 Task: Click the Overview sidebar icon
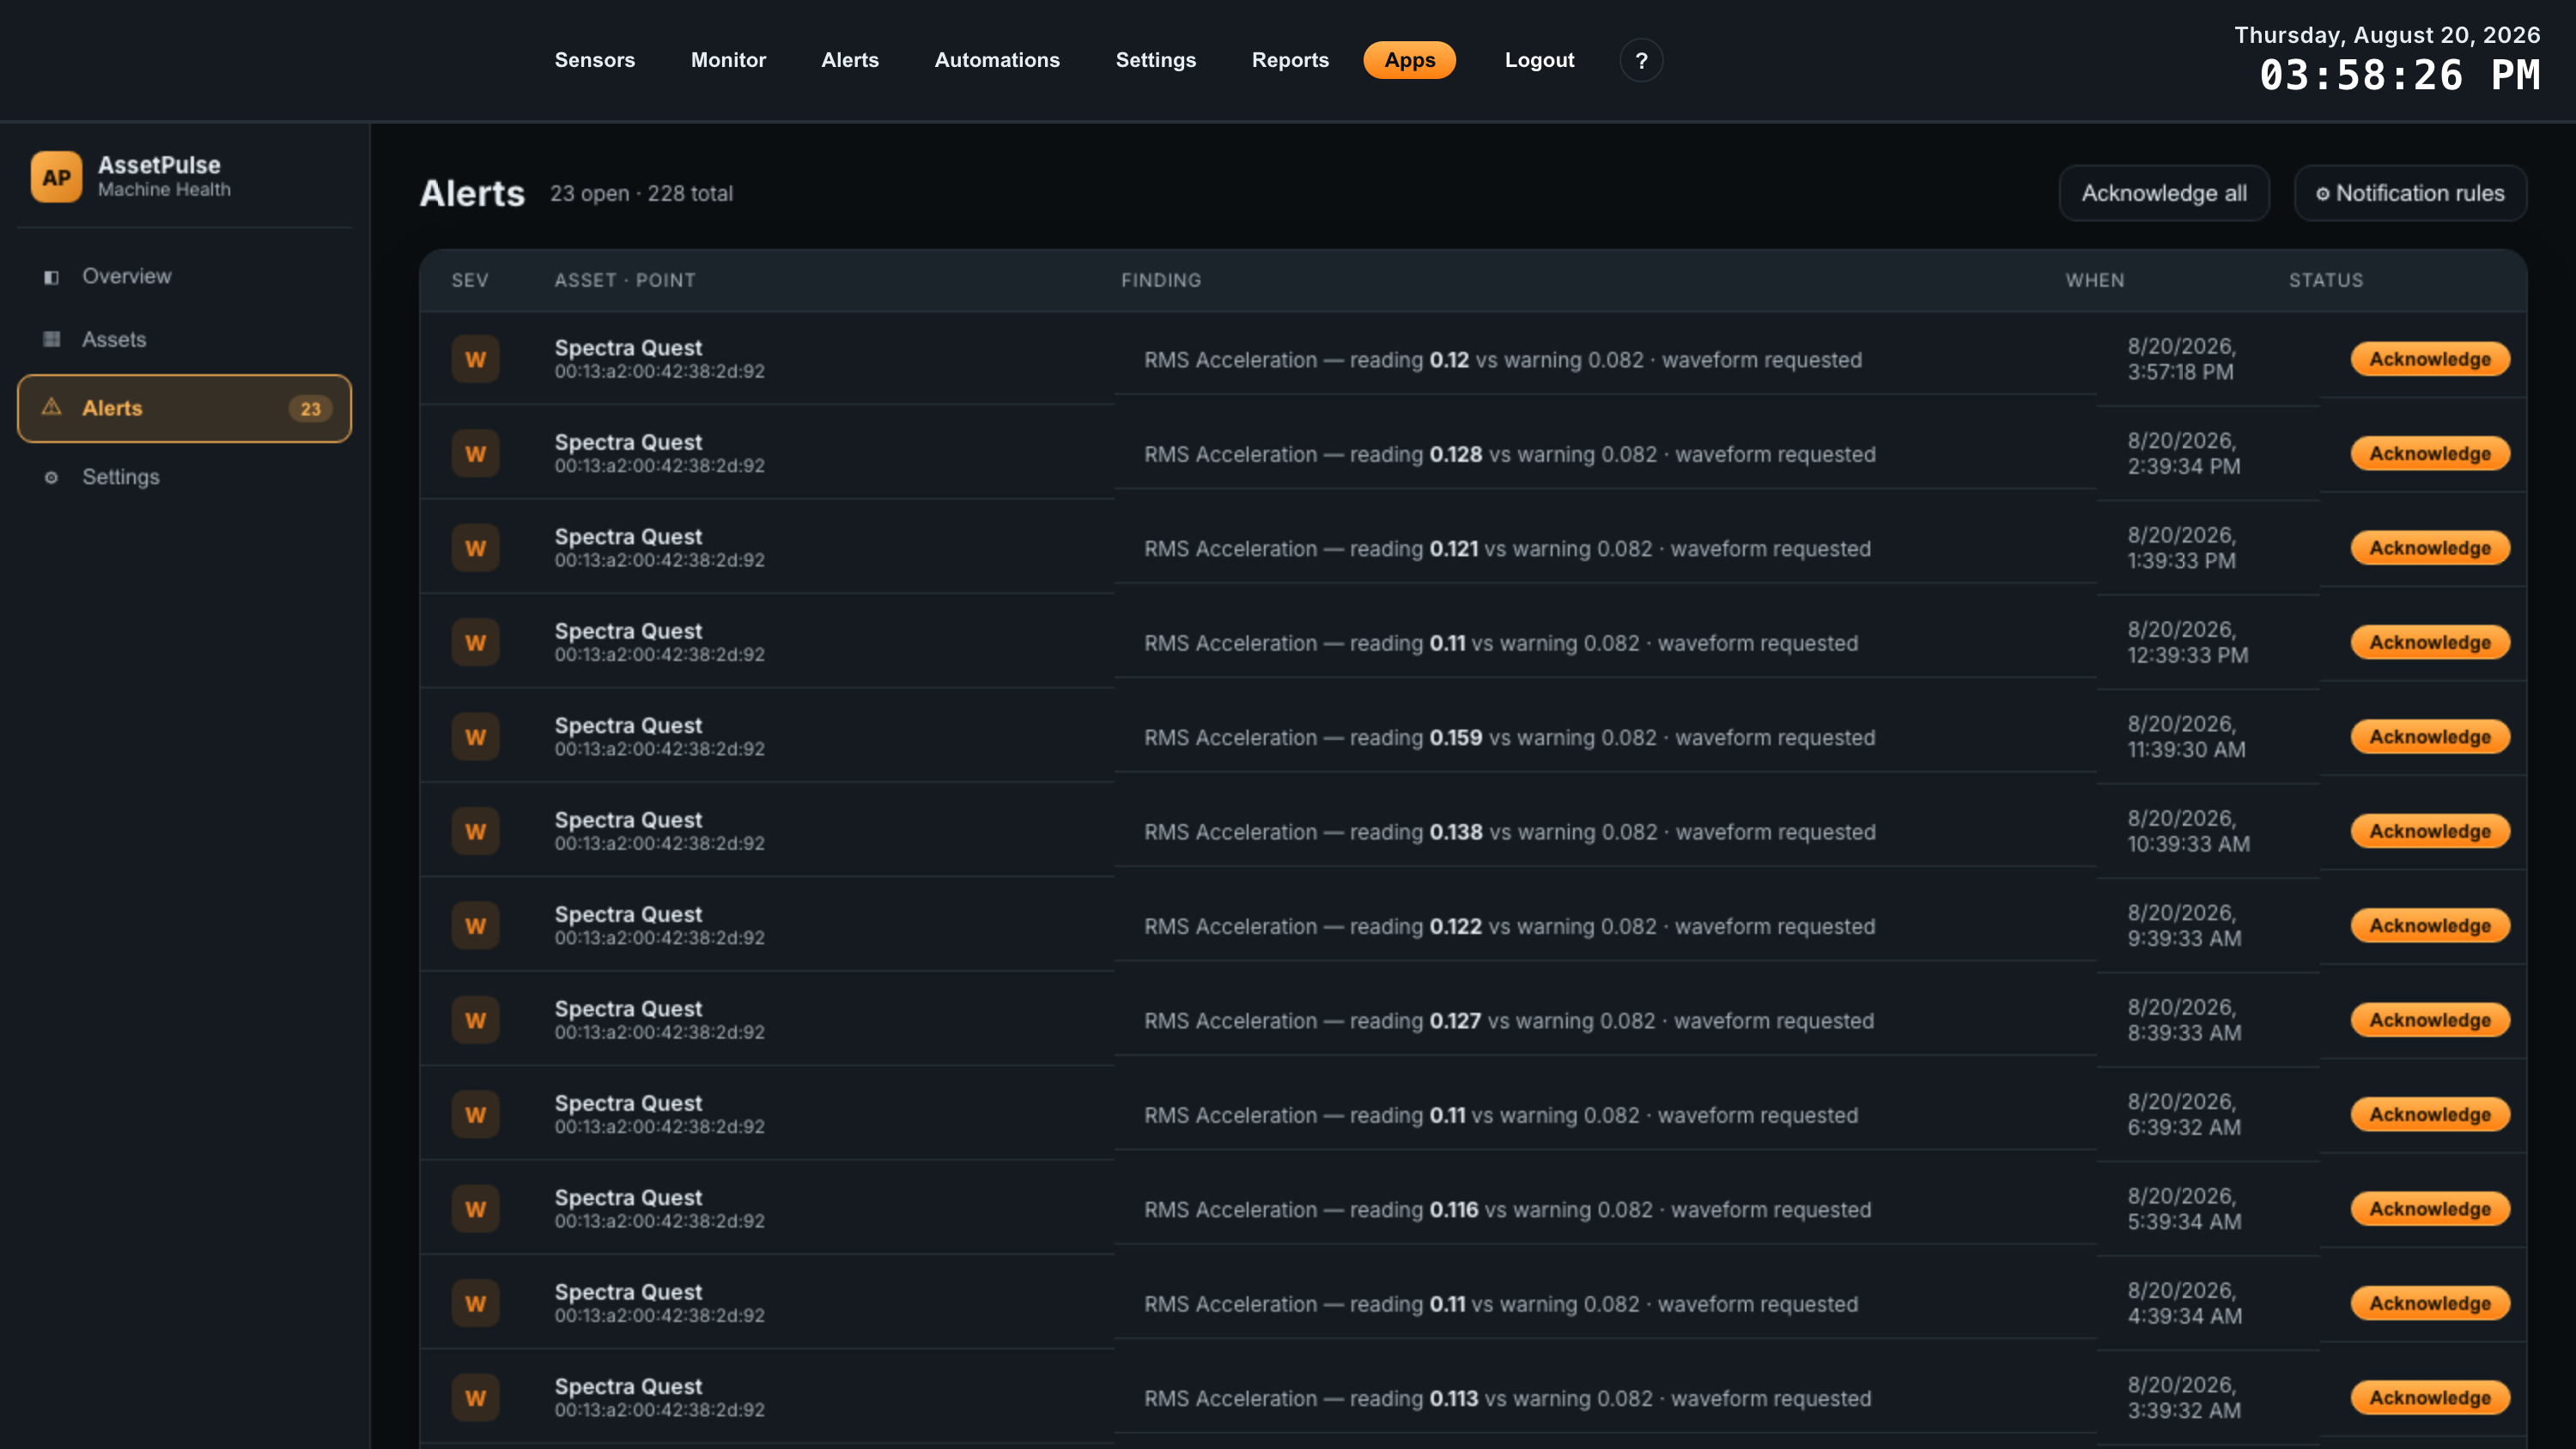tap(51, 277)
